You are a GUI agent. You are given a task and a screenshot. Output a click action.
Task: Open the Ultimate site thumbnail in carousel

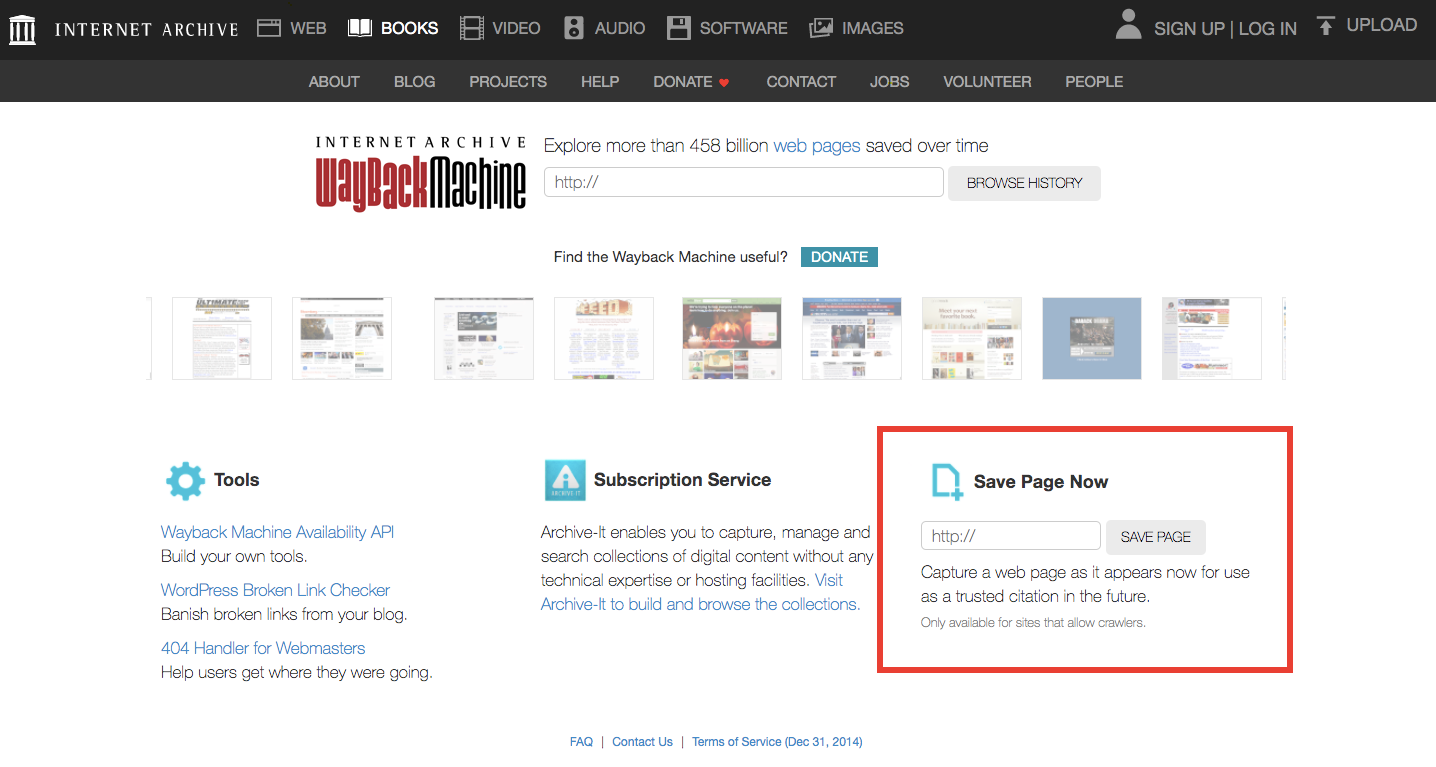pyautogui.click(x=222, y=338)
